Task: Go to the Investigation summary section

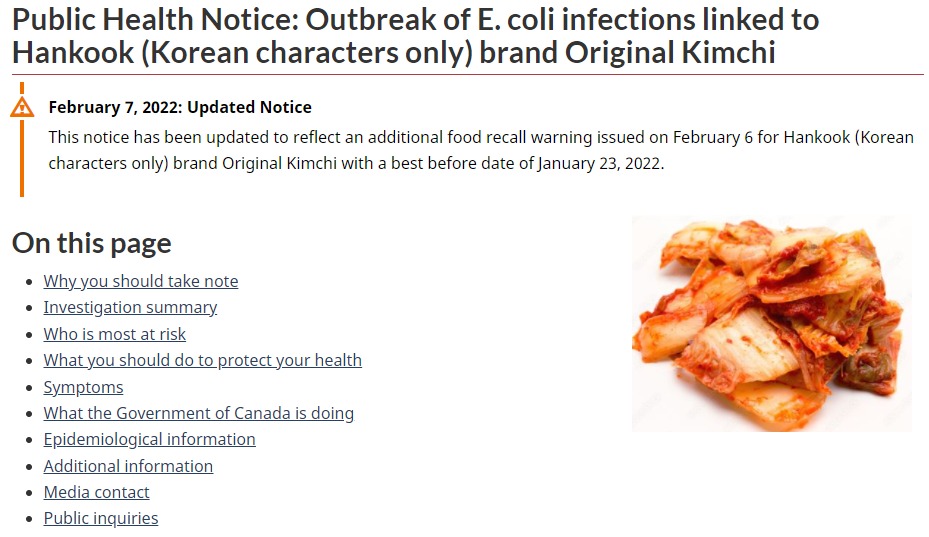Action: (x=130, y=307)
